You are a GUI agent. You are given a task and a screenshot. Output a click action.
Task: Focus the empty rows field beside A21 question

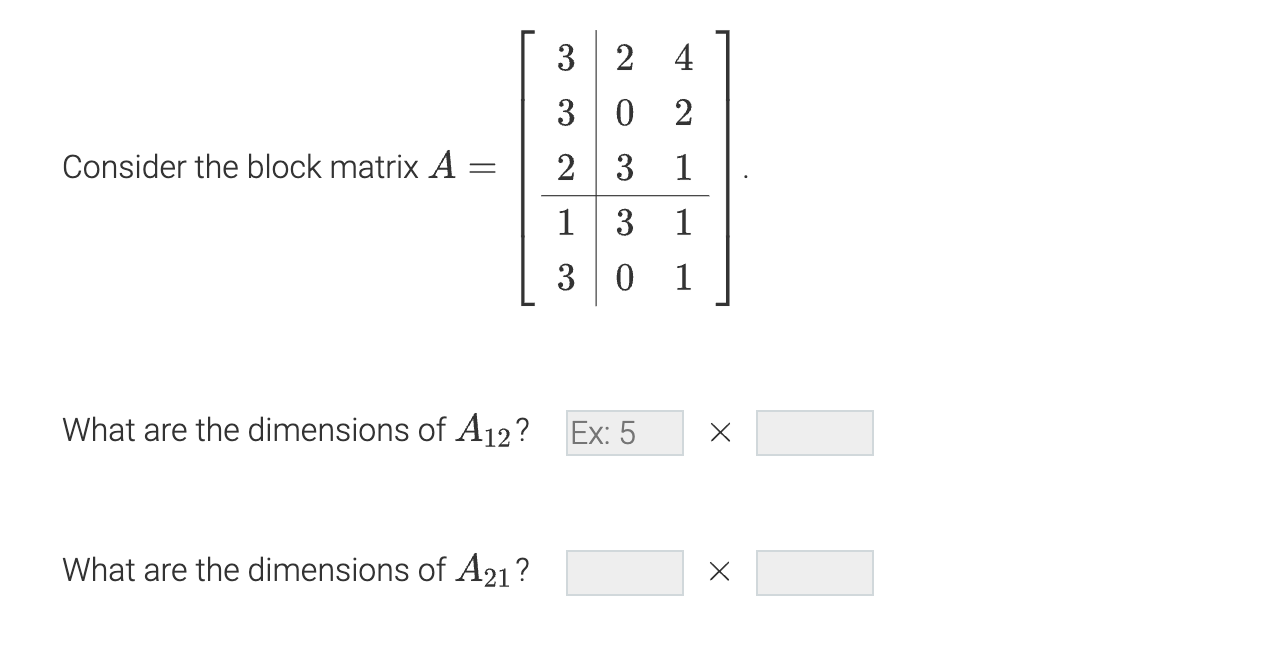click(x=623, y=572)
